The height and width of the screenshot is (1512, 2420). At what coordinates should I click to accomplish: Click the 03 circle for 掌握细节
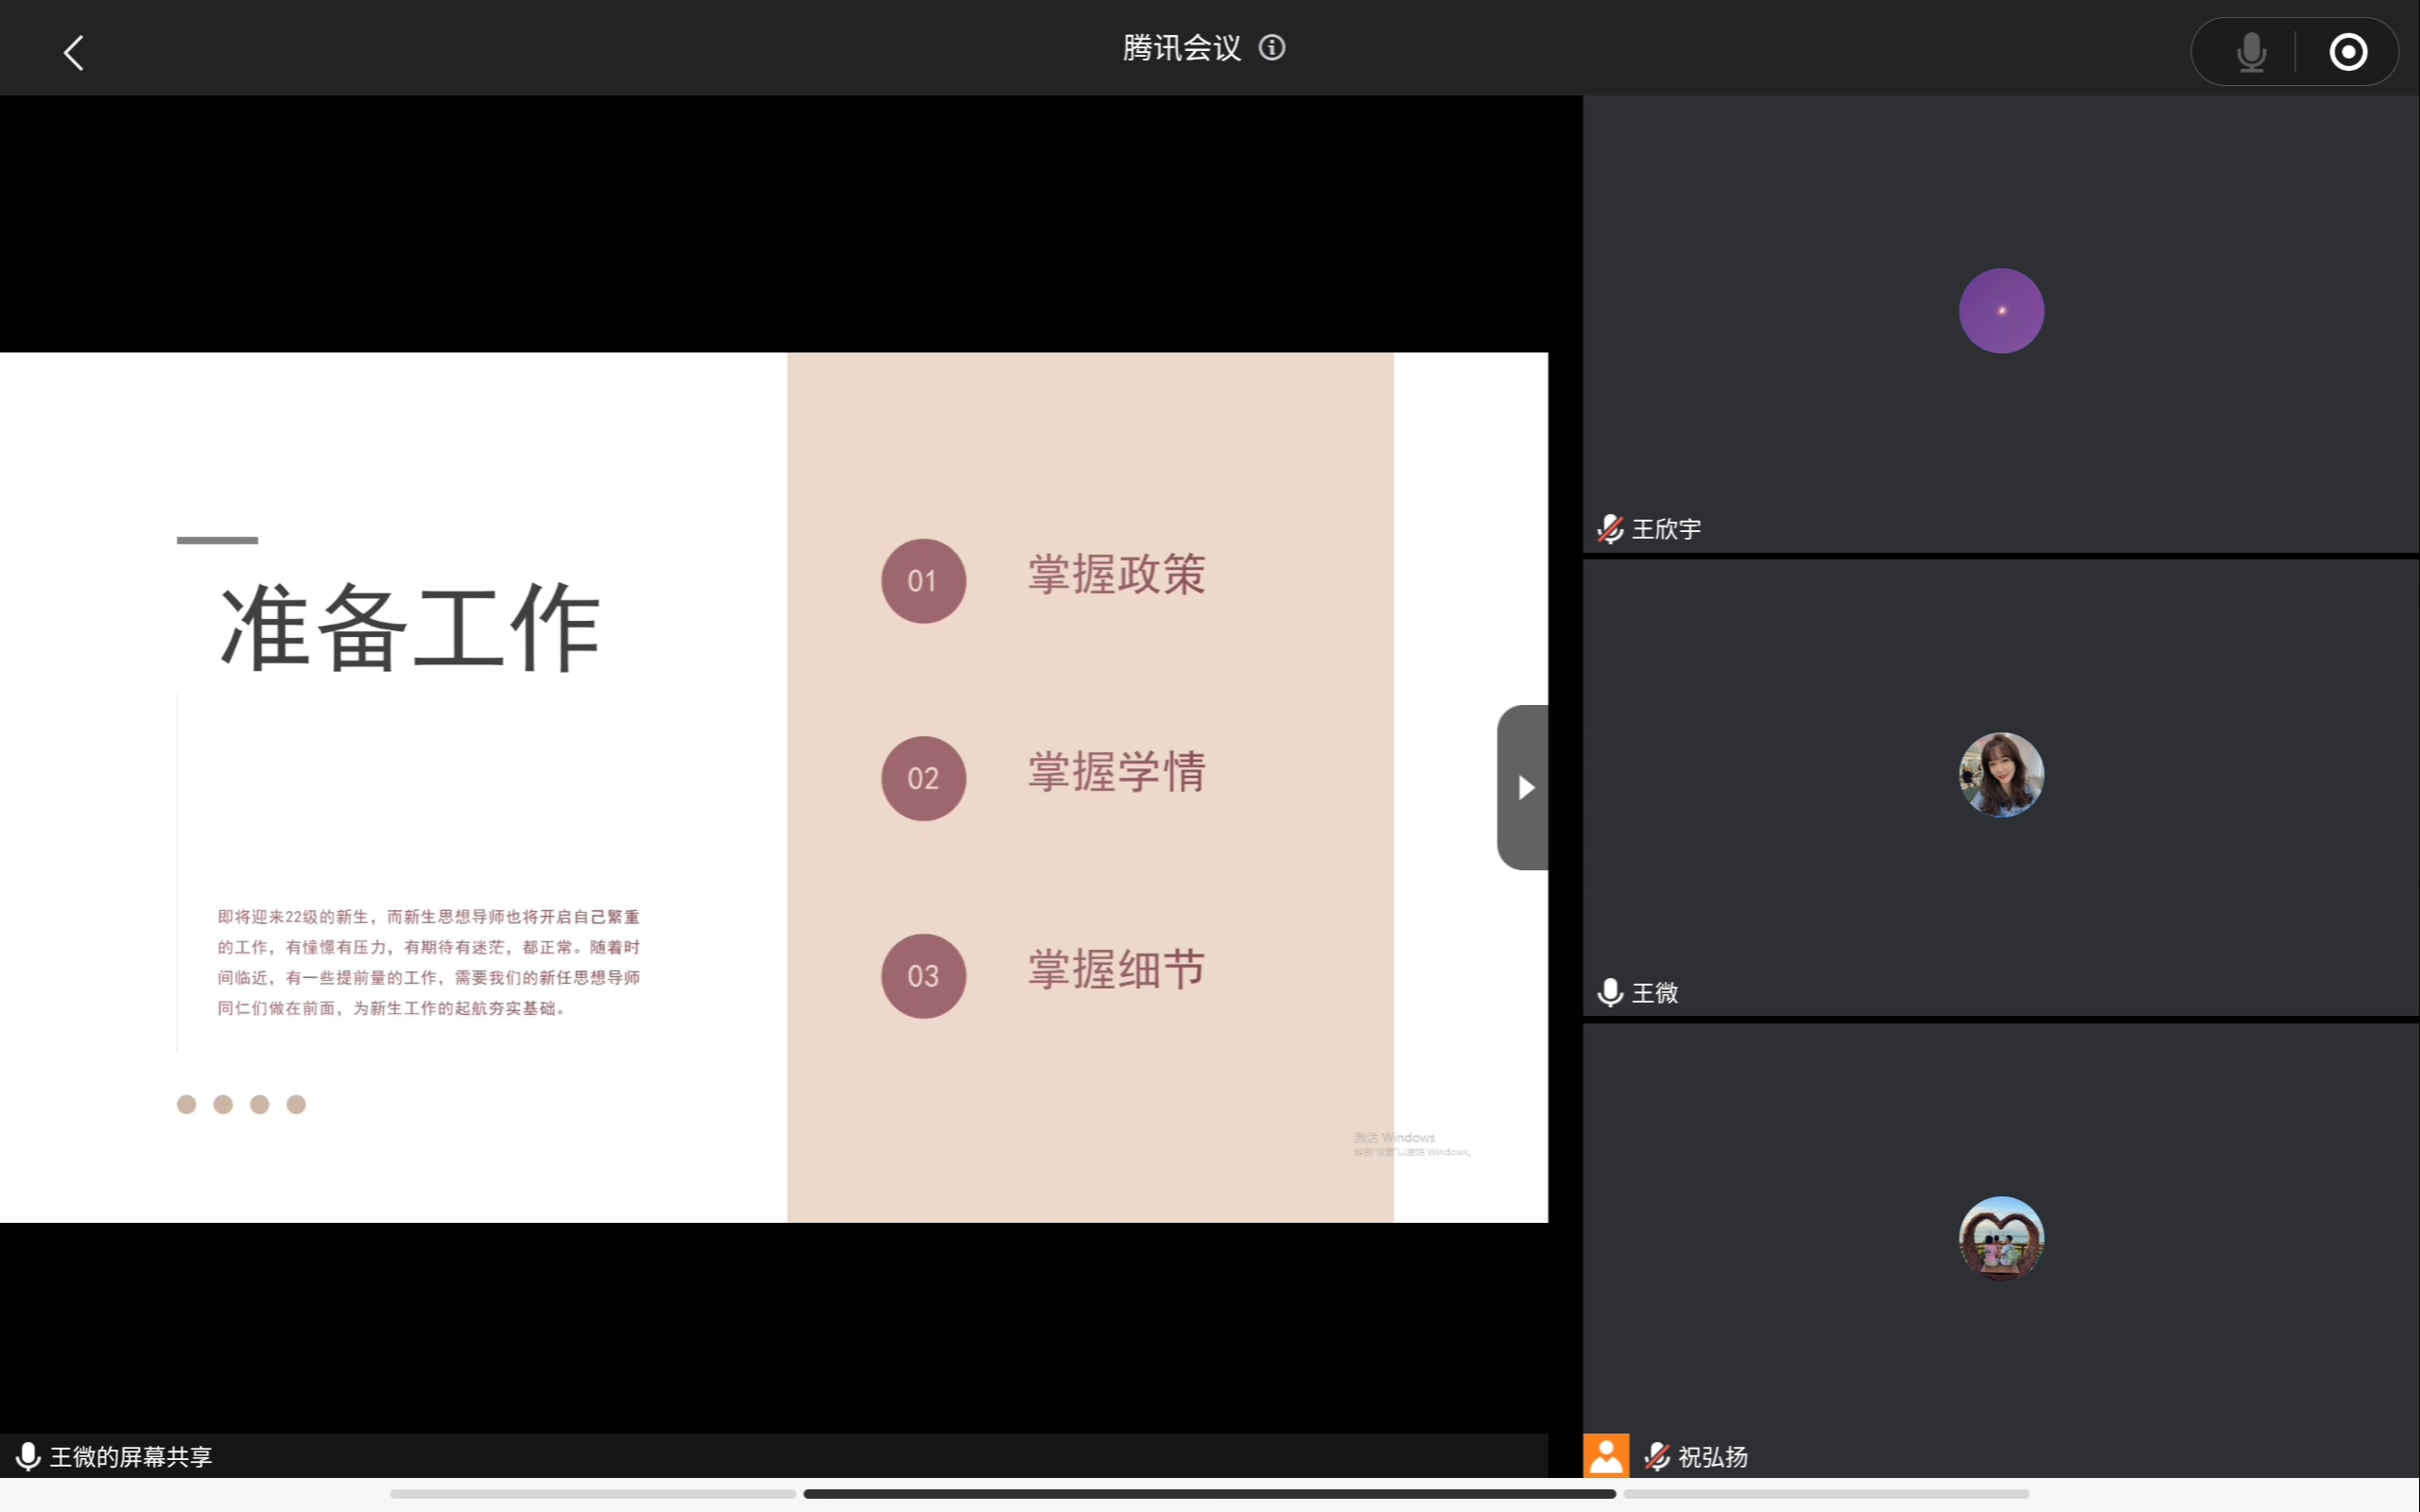coord(923,976)
